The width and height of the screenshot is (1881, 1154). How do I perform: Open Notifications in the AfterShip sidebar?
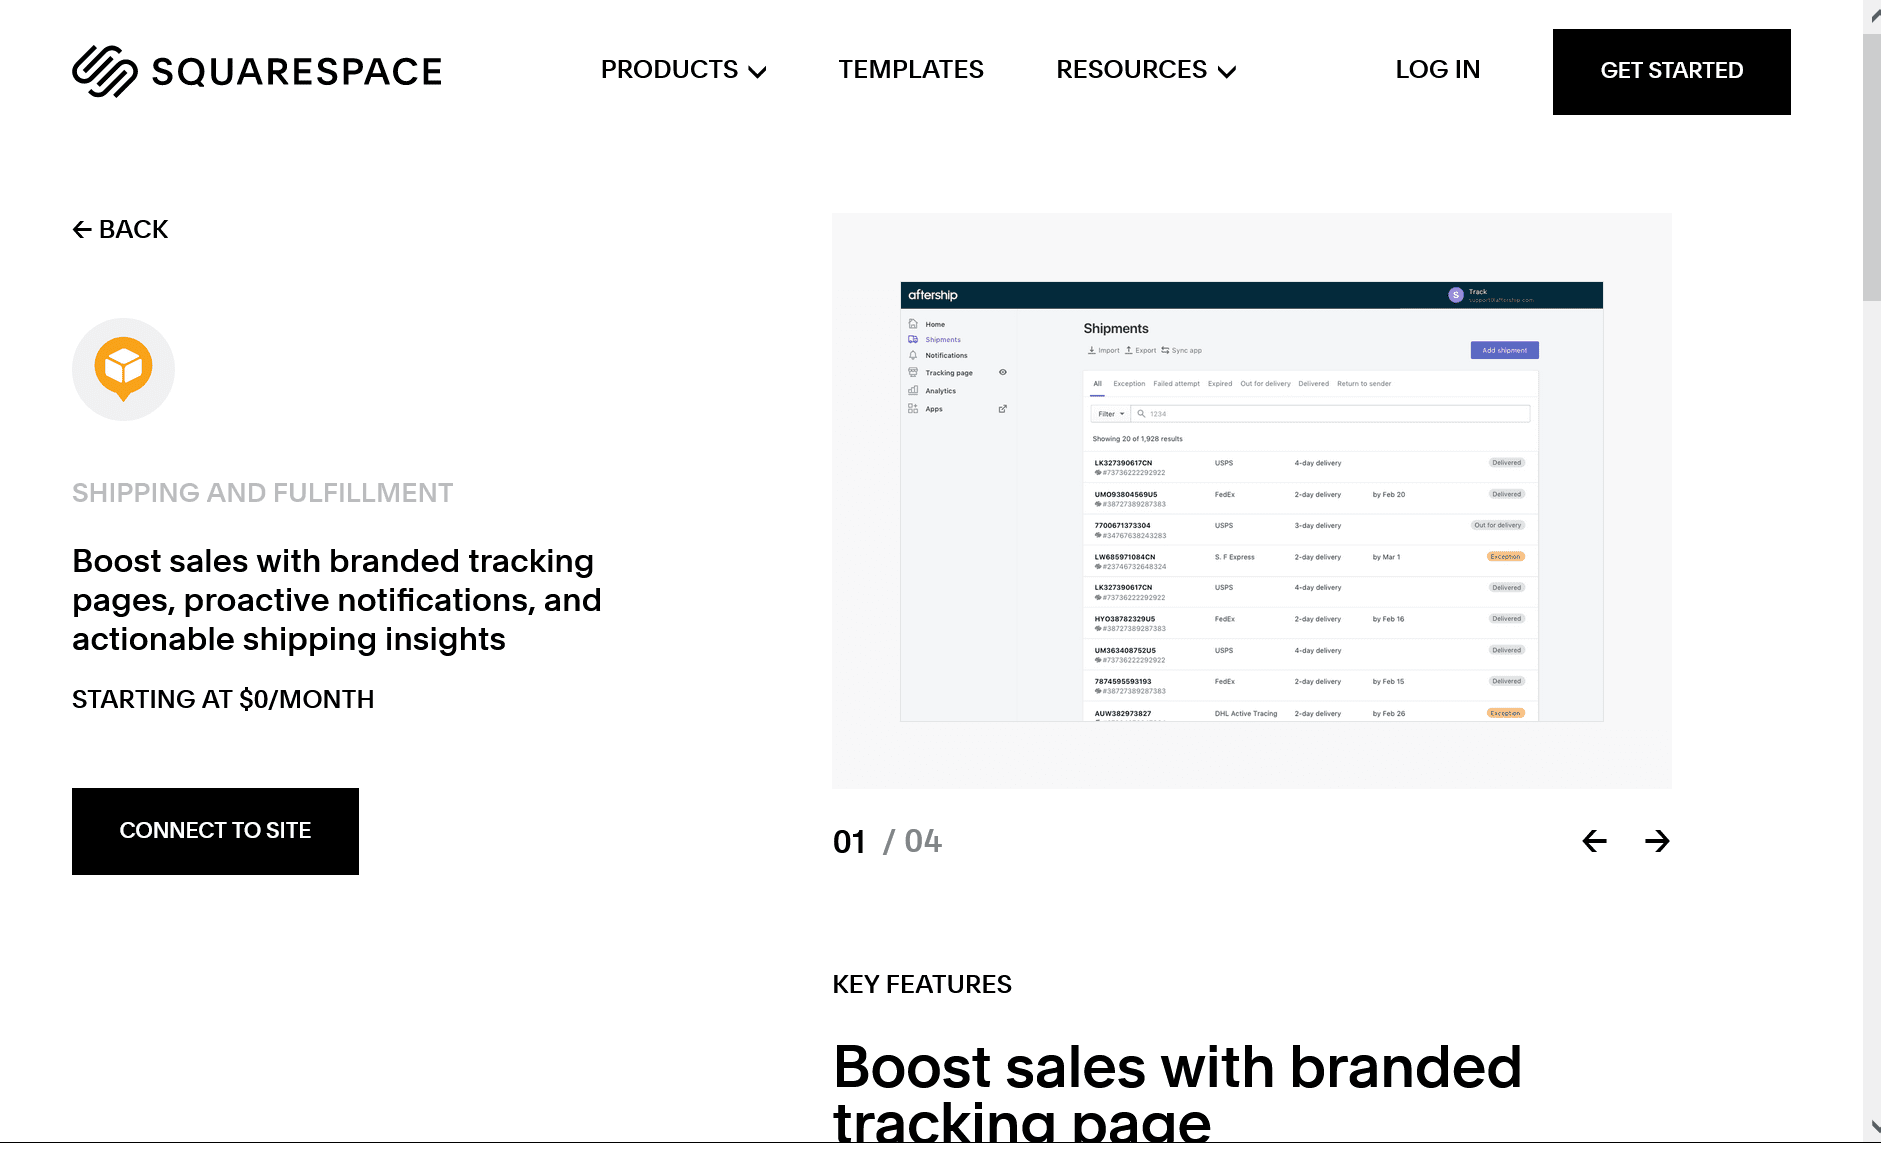tap(946, 356)
